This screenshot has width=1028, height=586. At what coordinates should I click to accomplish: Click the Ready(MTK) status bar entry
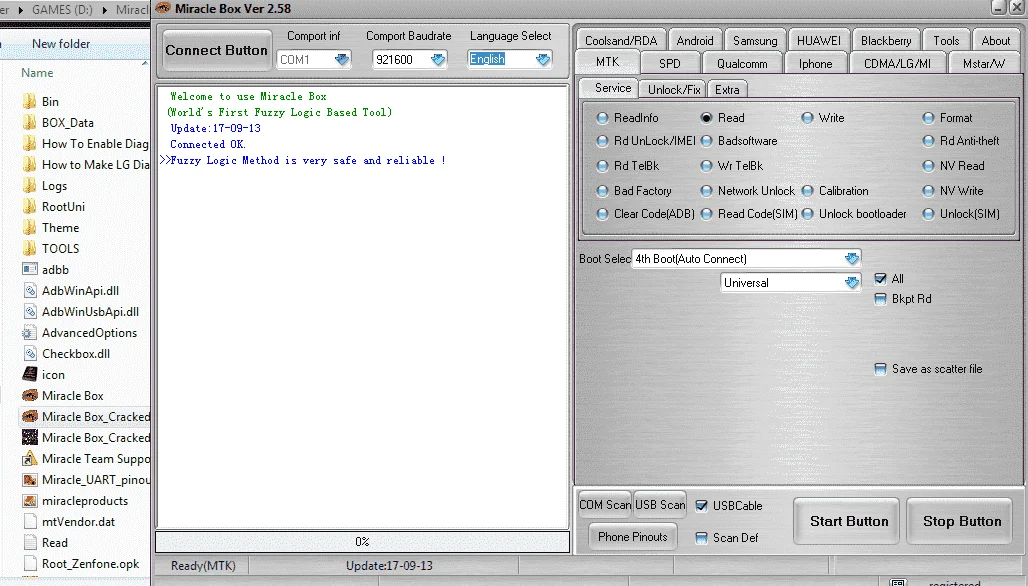click(x=203, y=566)
